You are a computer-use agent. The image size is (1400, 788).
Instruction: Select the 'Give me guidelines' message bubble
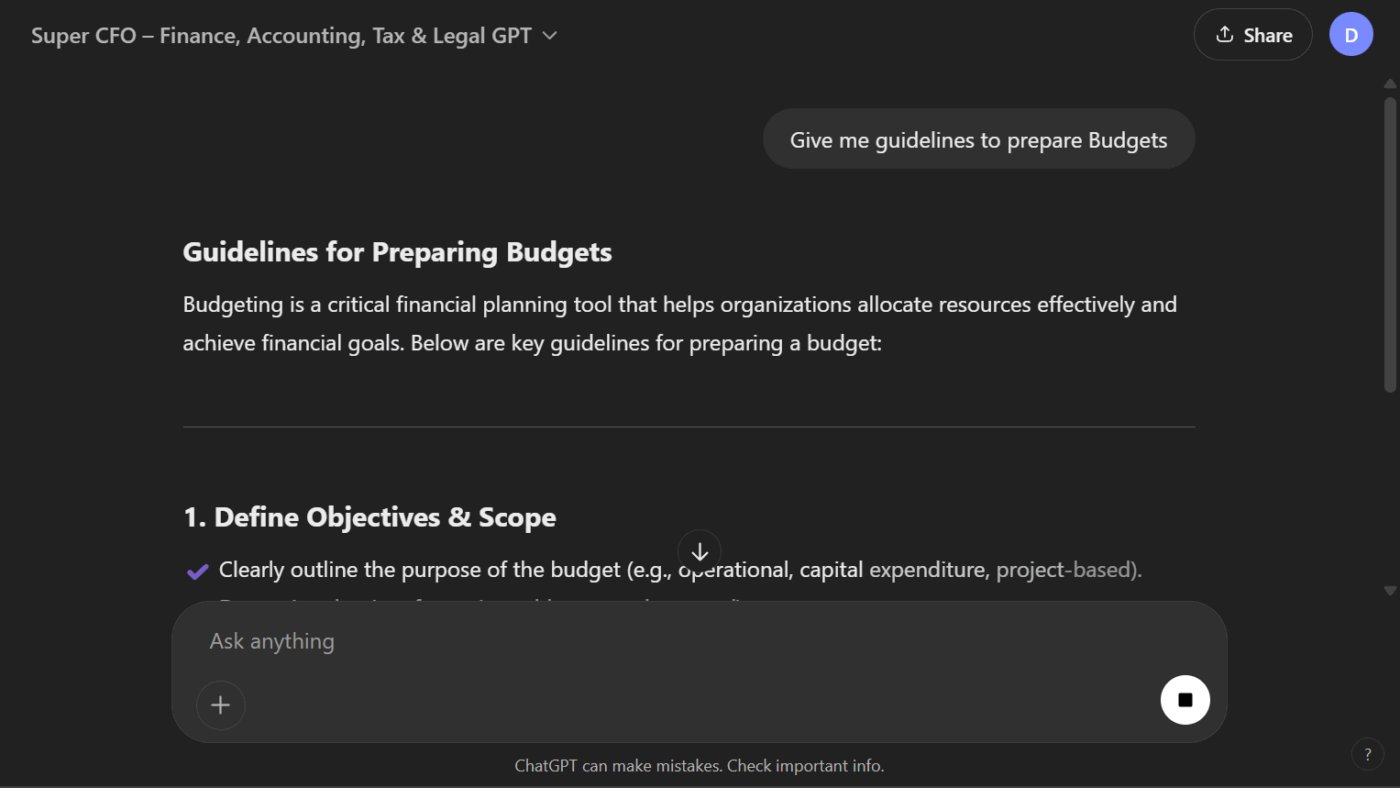pyautogui.click(x=978, y=140)
